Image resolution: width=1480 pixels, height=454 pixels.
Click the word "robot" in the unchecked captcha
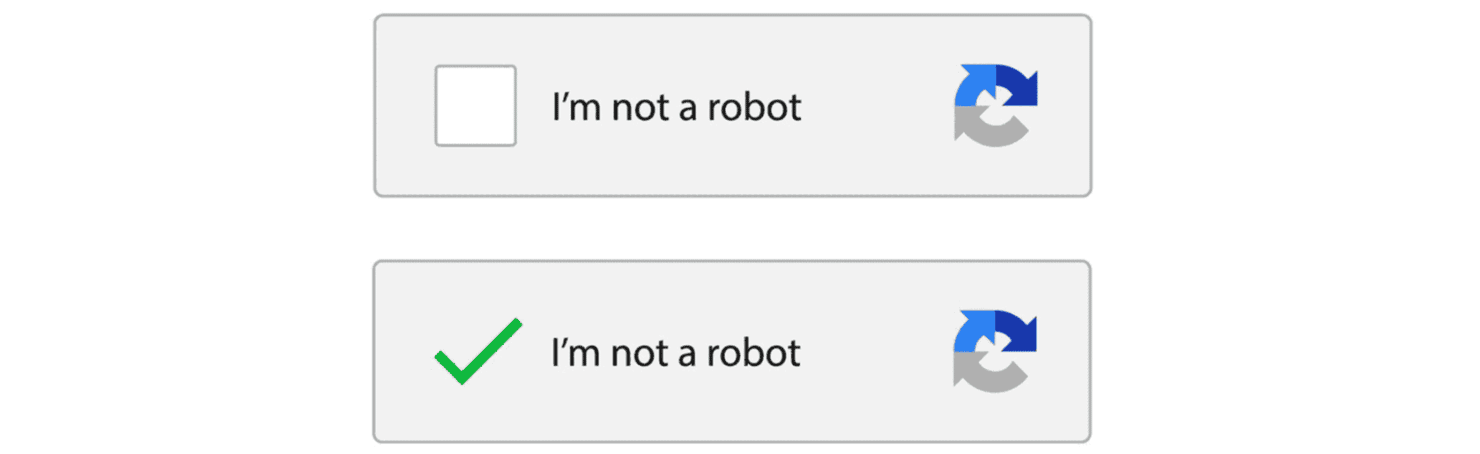click(753, 106)
